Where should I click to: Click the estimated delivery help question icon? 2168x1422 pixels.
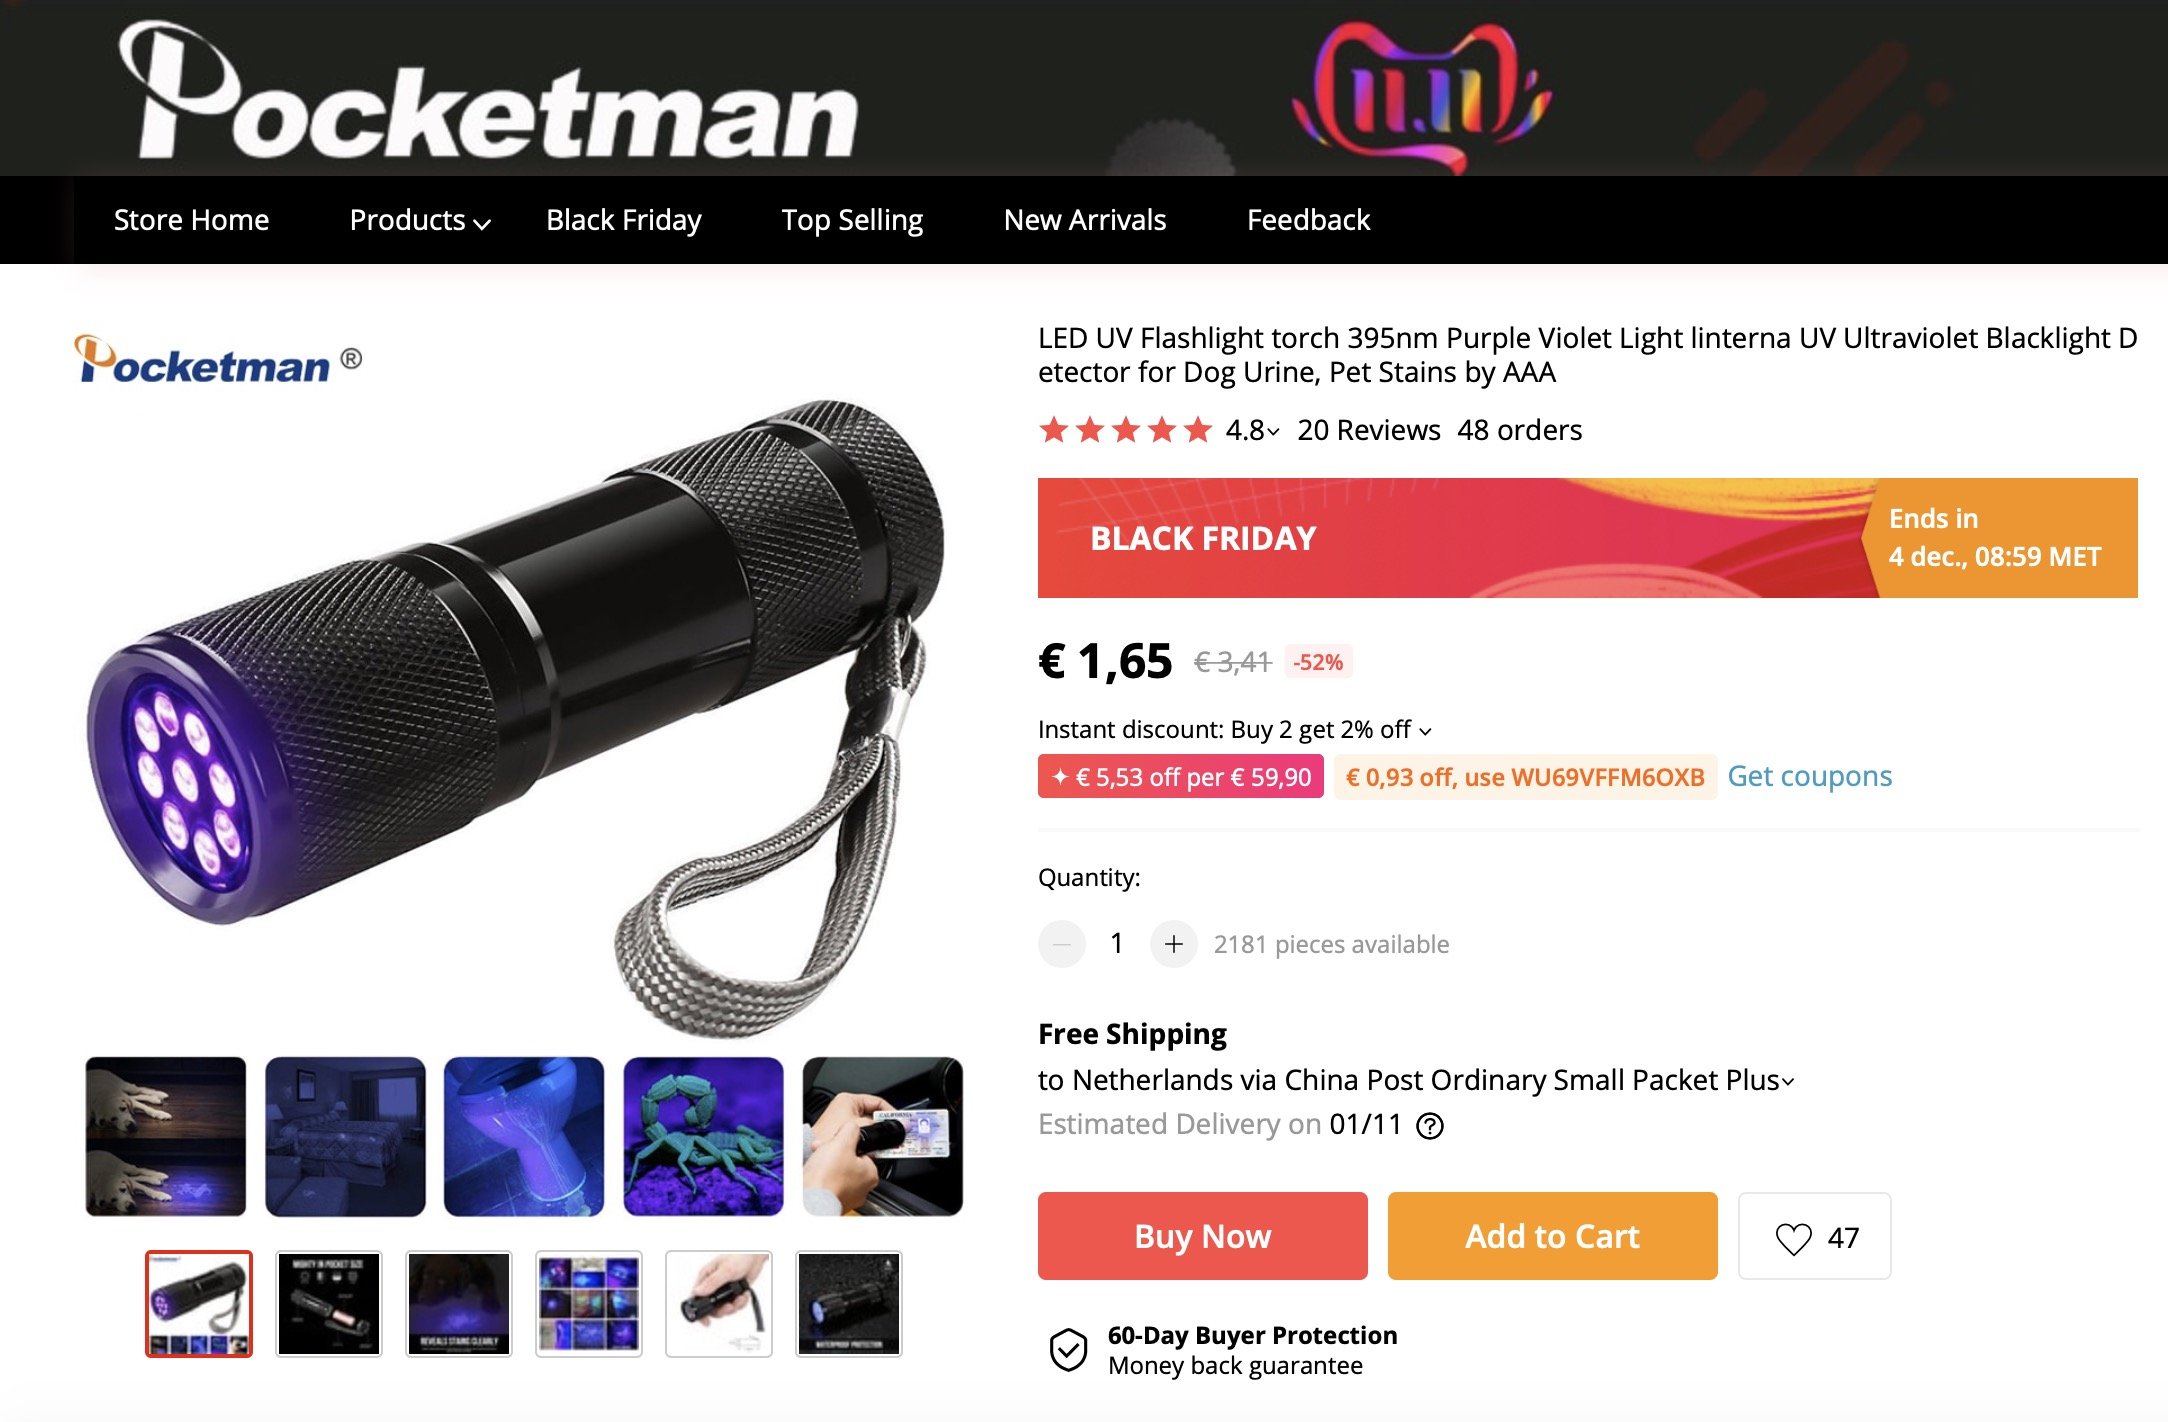coord(1430,1126)
